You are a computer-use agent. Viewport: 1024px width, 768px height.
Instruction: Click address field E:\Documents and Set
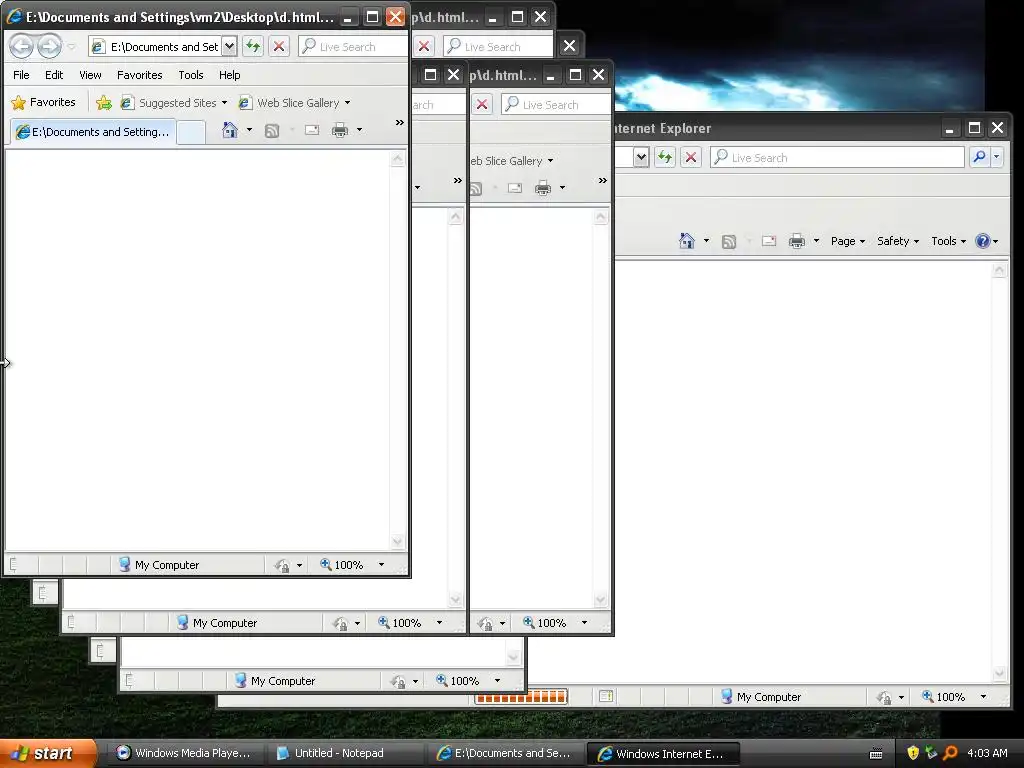click(x=157, y=46)
